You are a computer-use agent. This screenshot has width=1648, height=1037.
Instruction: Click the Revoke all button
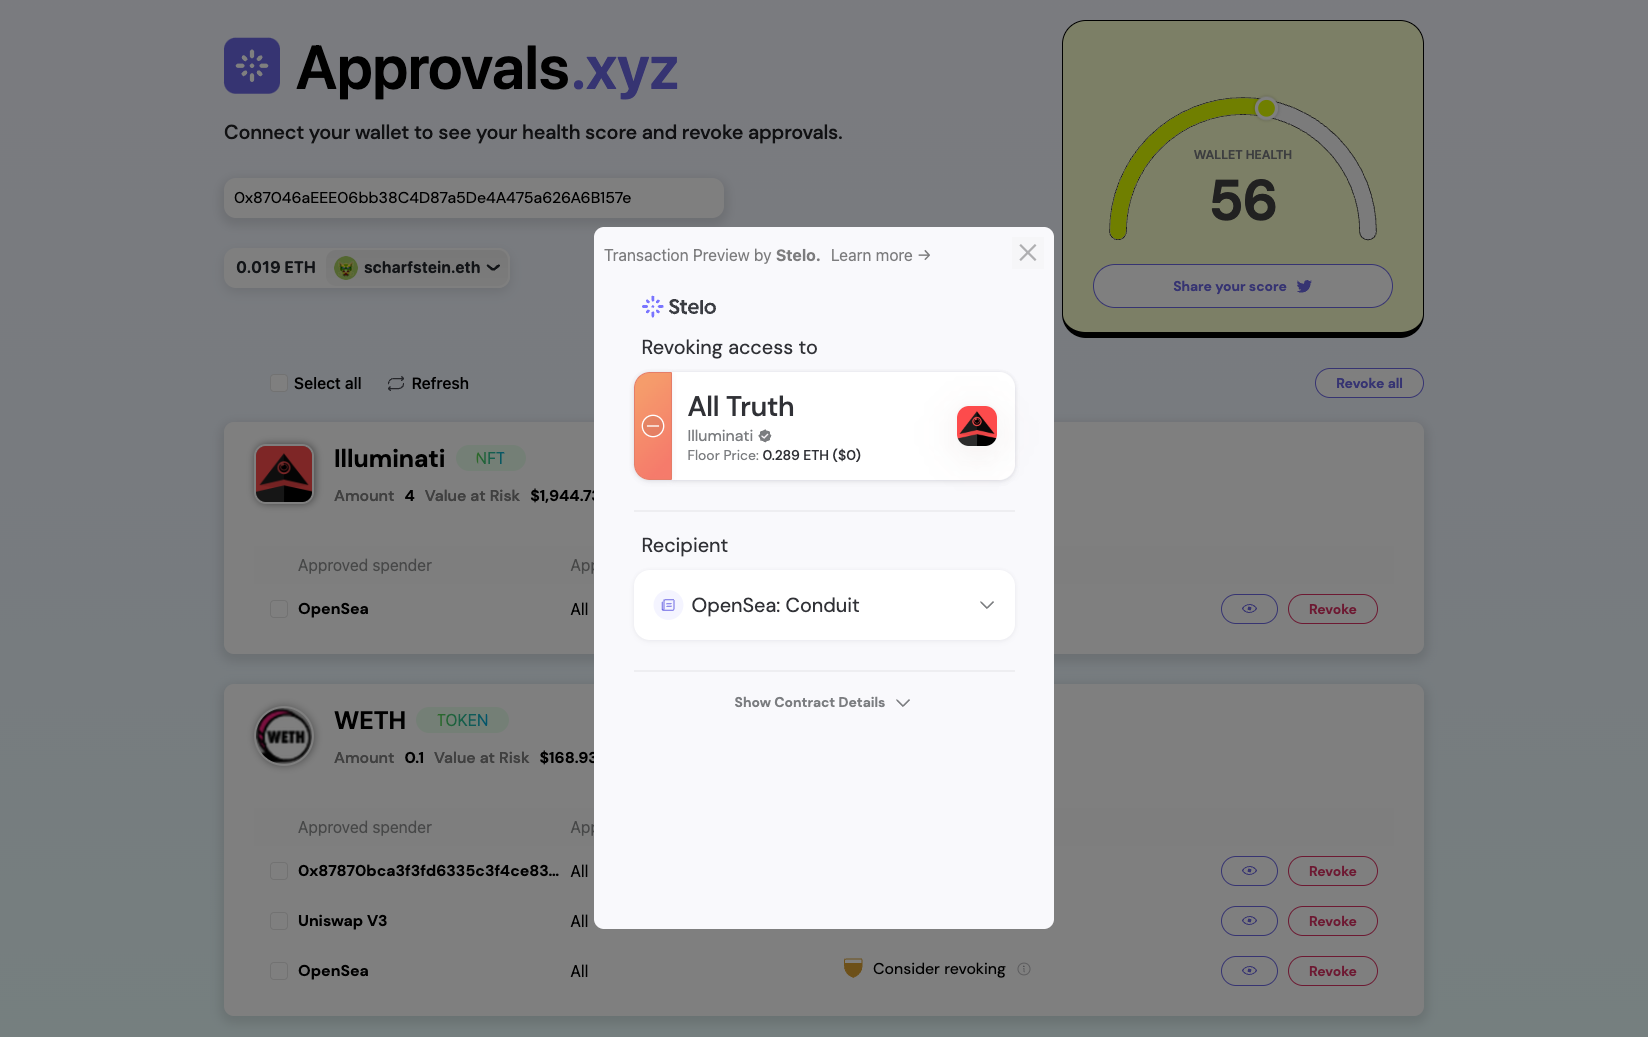[1369, 383]
